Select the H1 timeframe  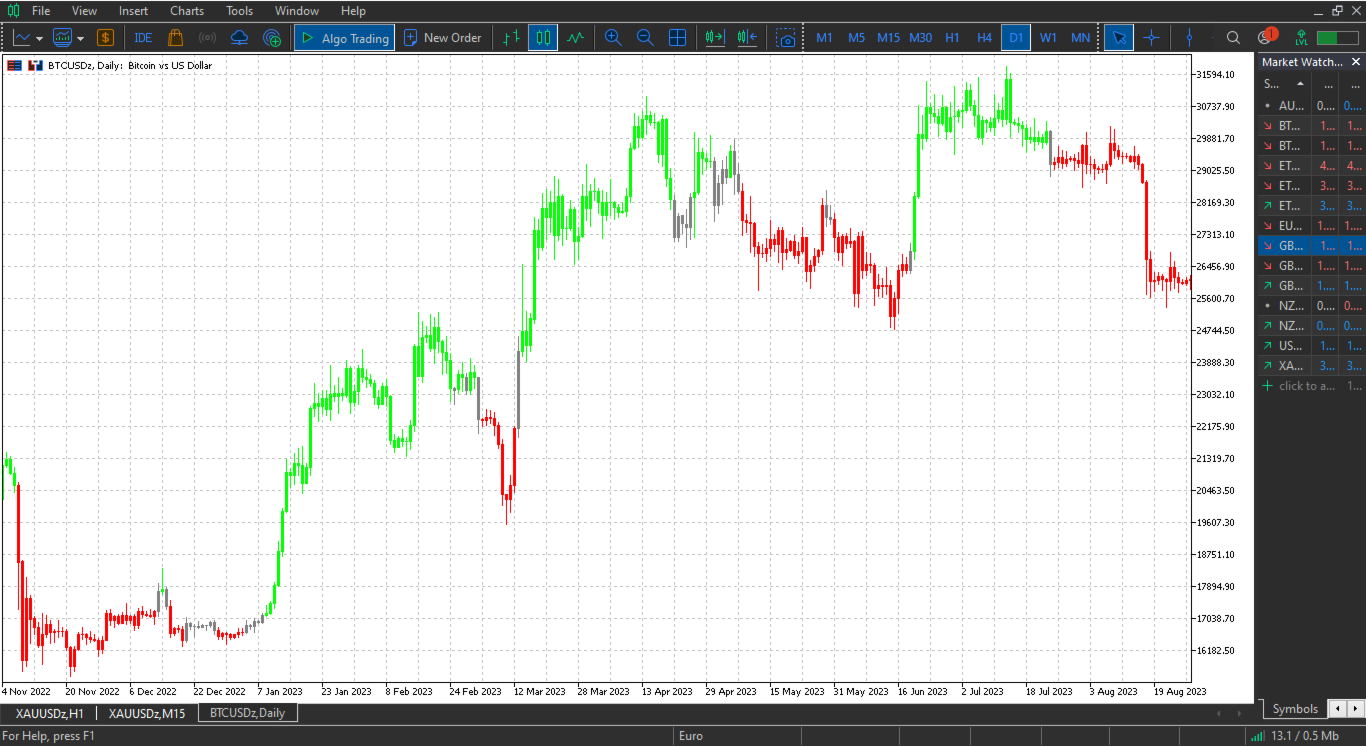coord(952,38)
